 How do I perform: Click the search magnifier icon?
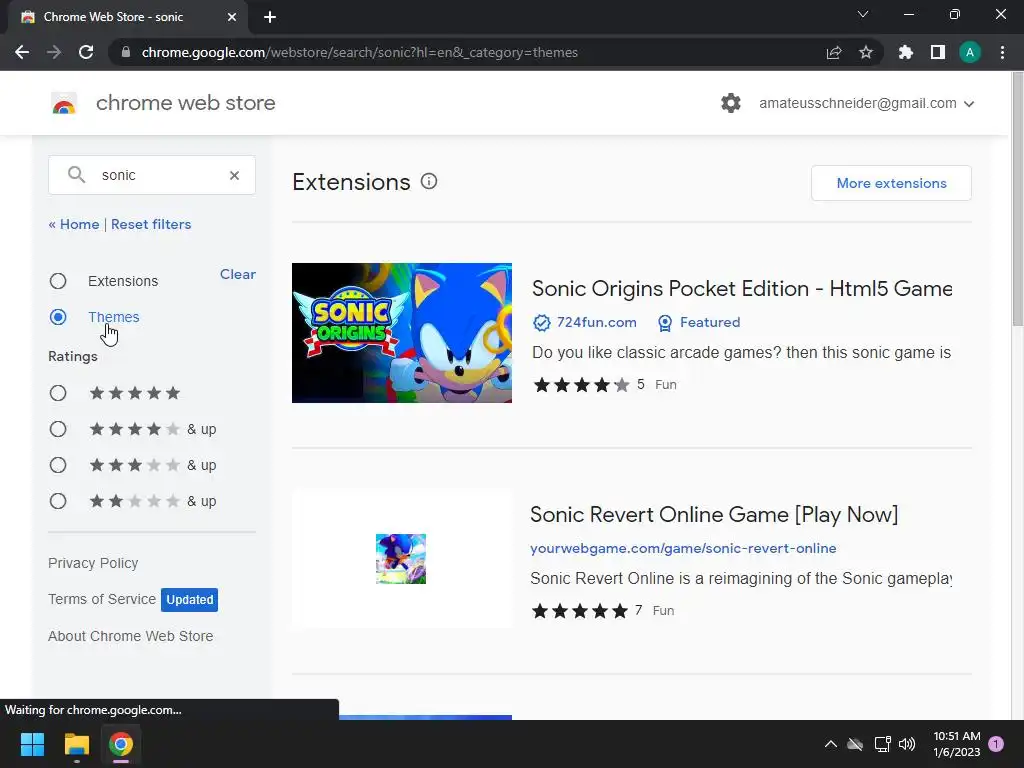[76, 175]
